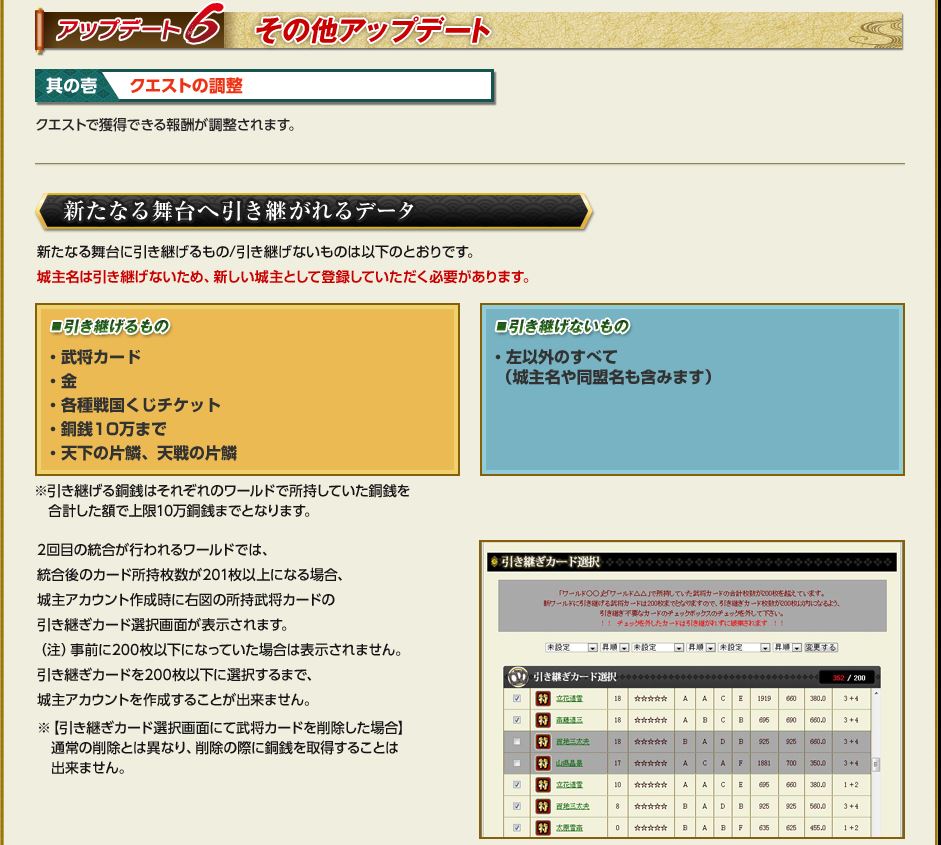The width and height of the screenshot is (941, 845).
Task: Click the 引き継げないもの heading in the blue box
Action: (562, 326)
